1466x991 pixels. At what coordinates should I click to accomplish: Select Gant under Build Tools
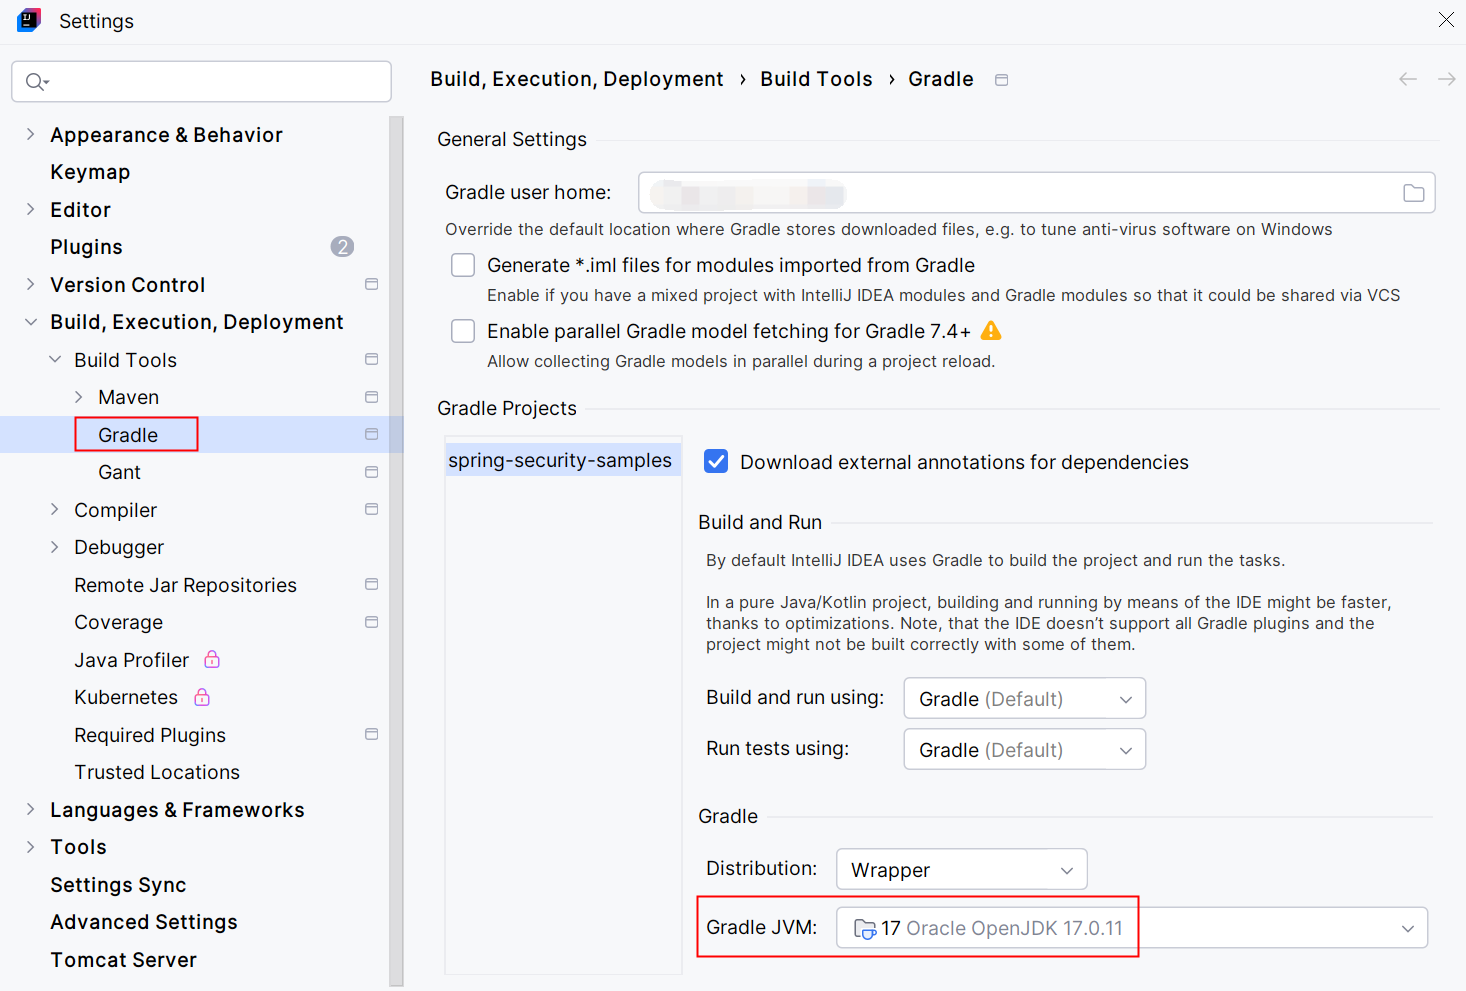point(119,472)
